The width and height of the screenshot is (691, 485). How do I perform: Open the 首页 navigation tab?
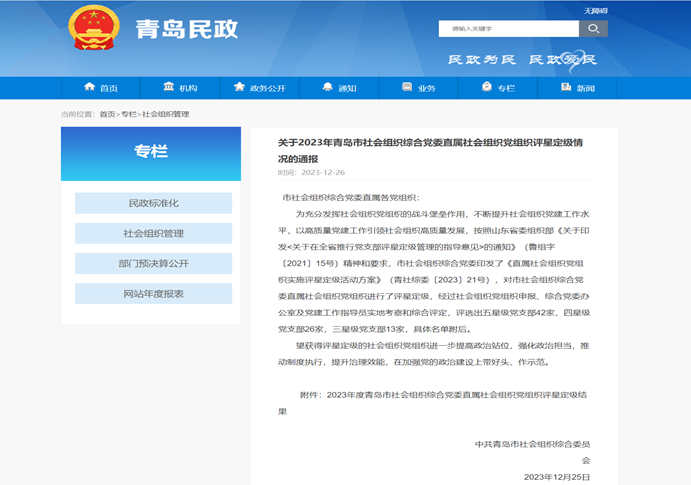click(x=100, y=88)
